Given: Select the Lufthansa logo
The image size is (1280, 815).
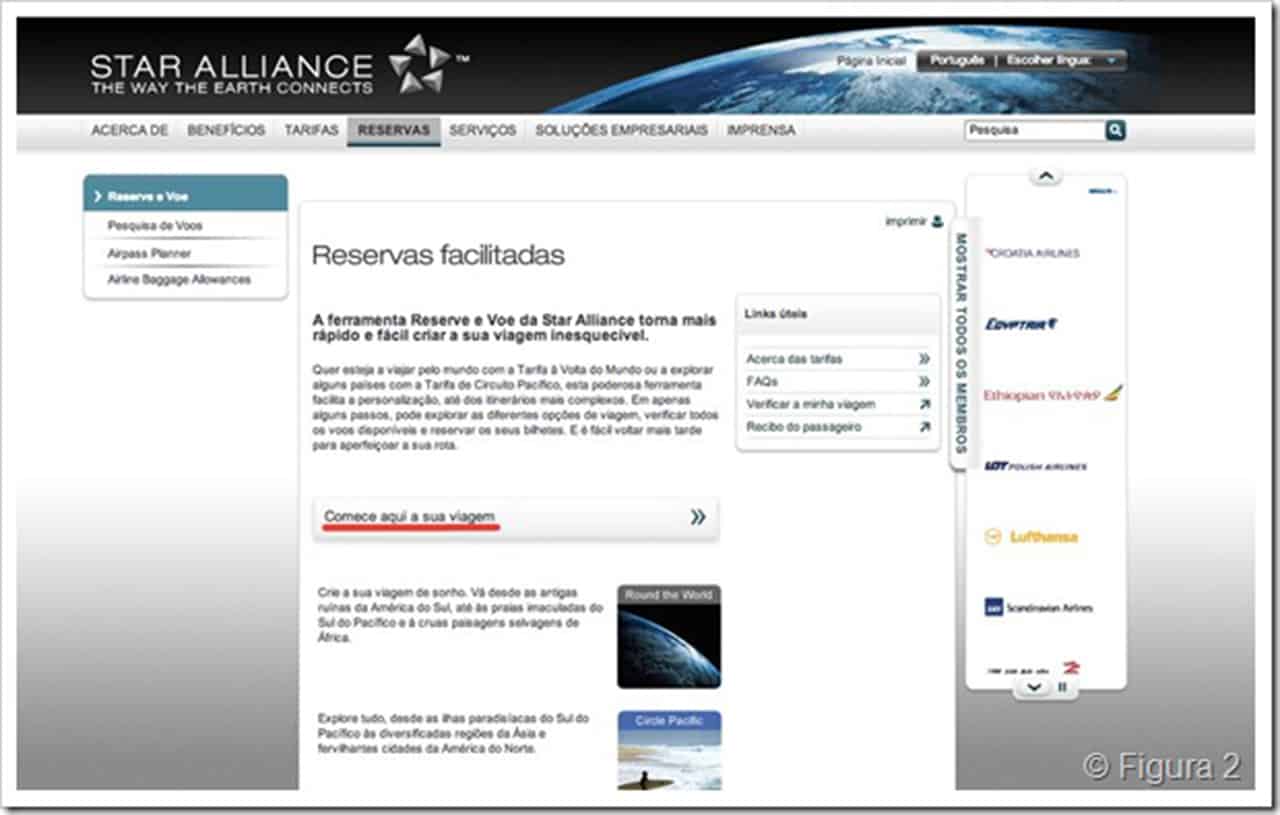Looking at the screenshot, I should (1031, 537).
